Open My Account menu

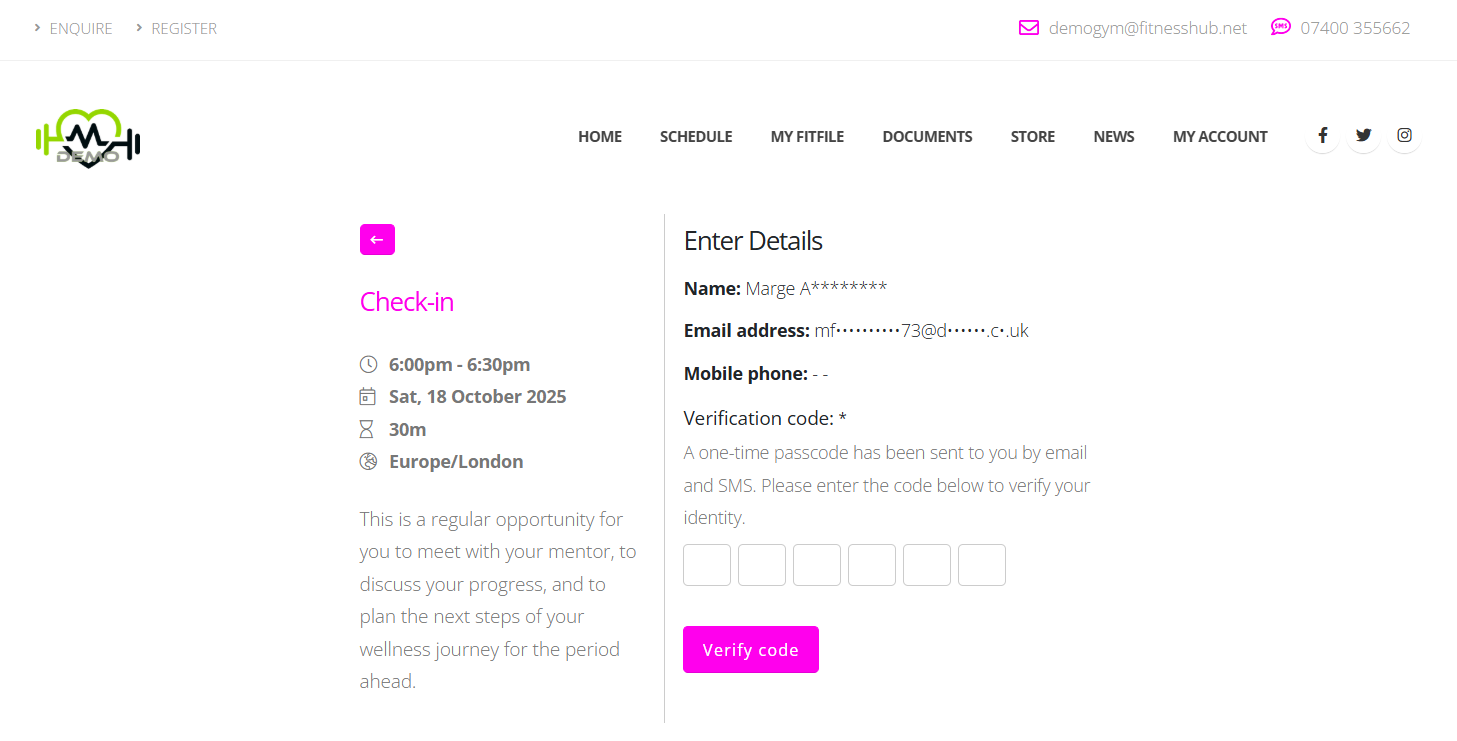[1220, 137]
